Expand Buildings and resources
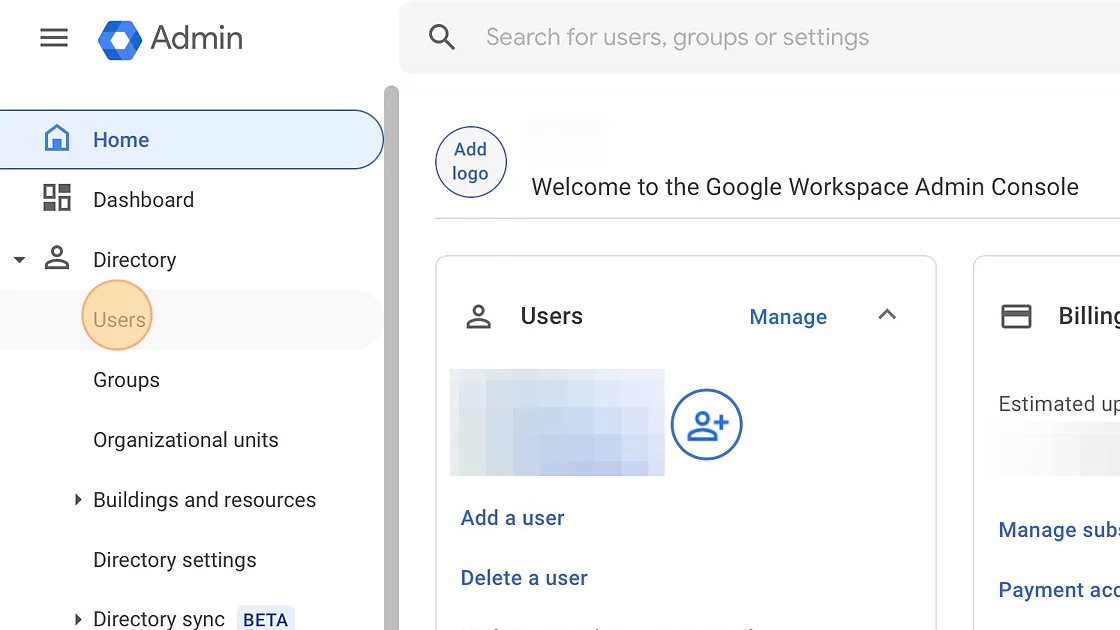1120x630 pixels. [79, 499]
